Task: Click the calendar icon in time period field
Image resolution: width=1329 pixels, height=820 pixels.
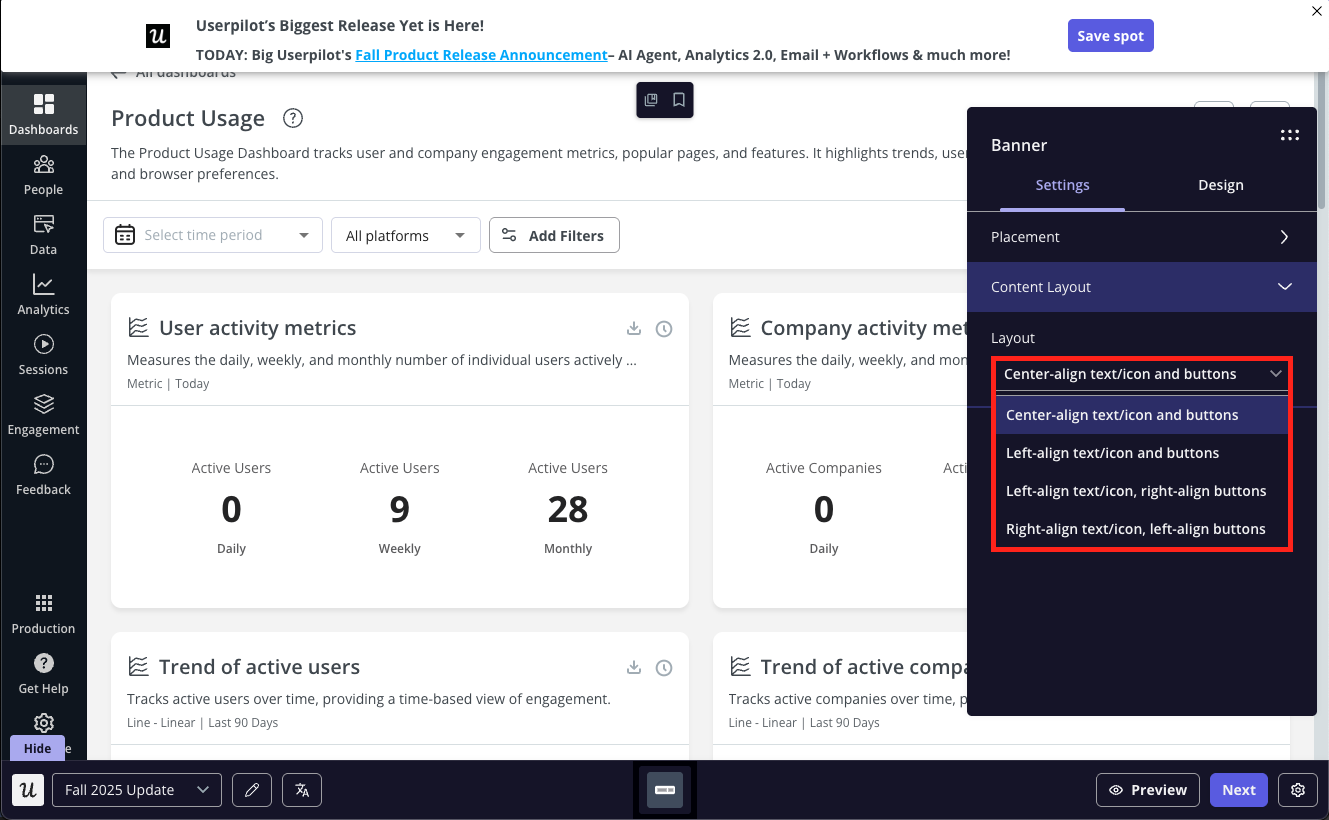Action: pos(125,235)
